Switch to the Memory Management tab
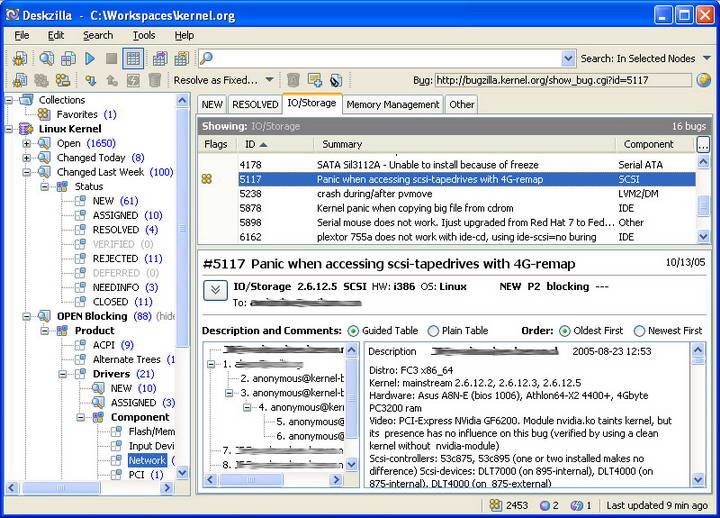This screenshot has height=518, width=720. [392, 104]
